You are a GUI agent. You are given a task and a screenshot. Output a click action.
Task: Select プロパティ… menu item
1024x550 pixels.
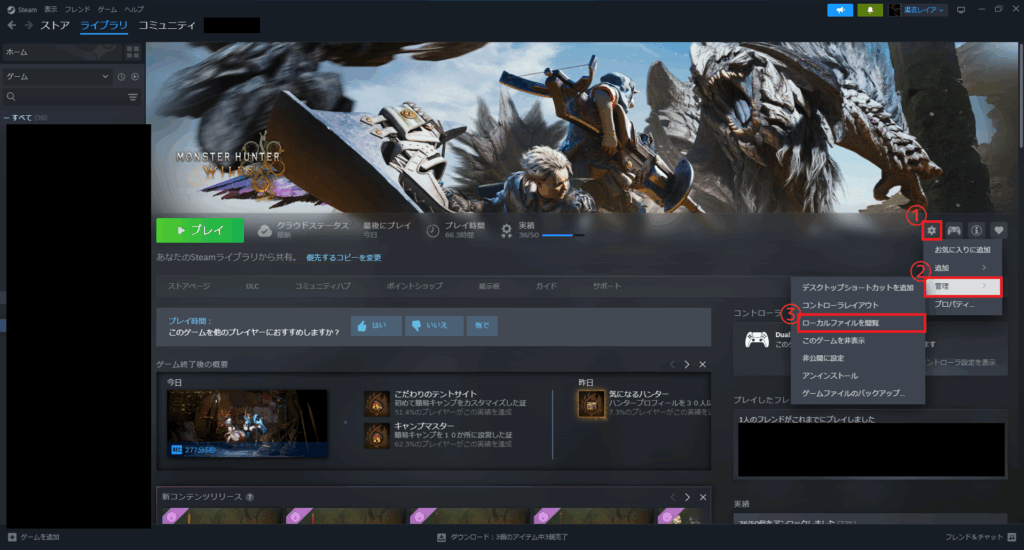tap(962, 304)
